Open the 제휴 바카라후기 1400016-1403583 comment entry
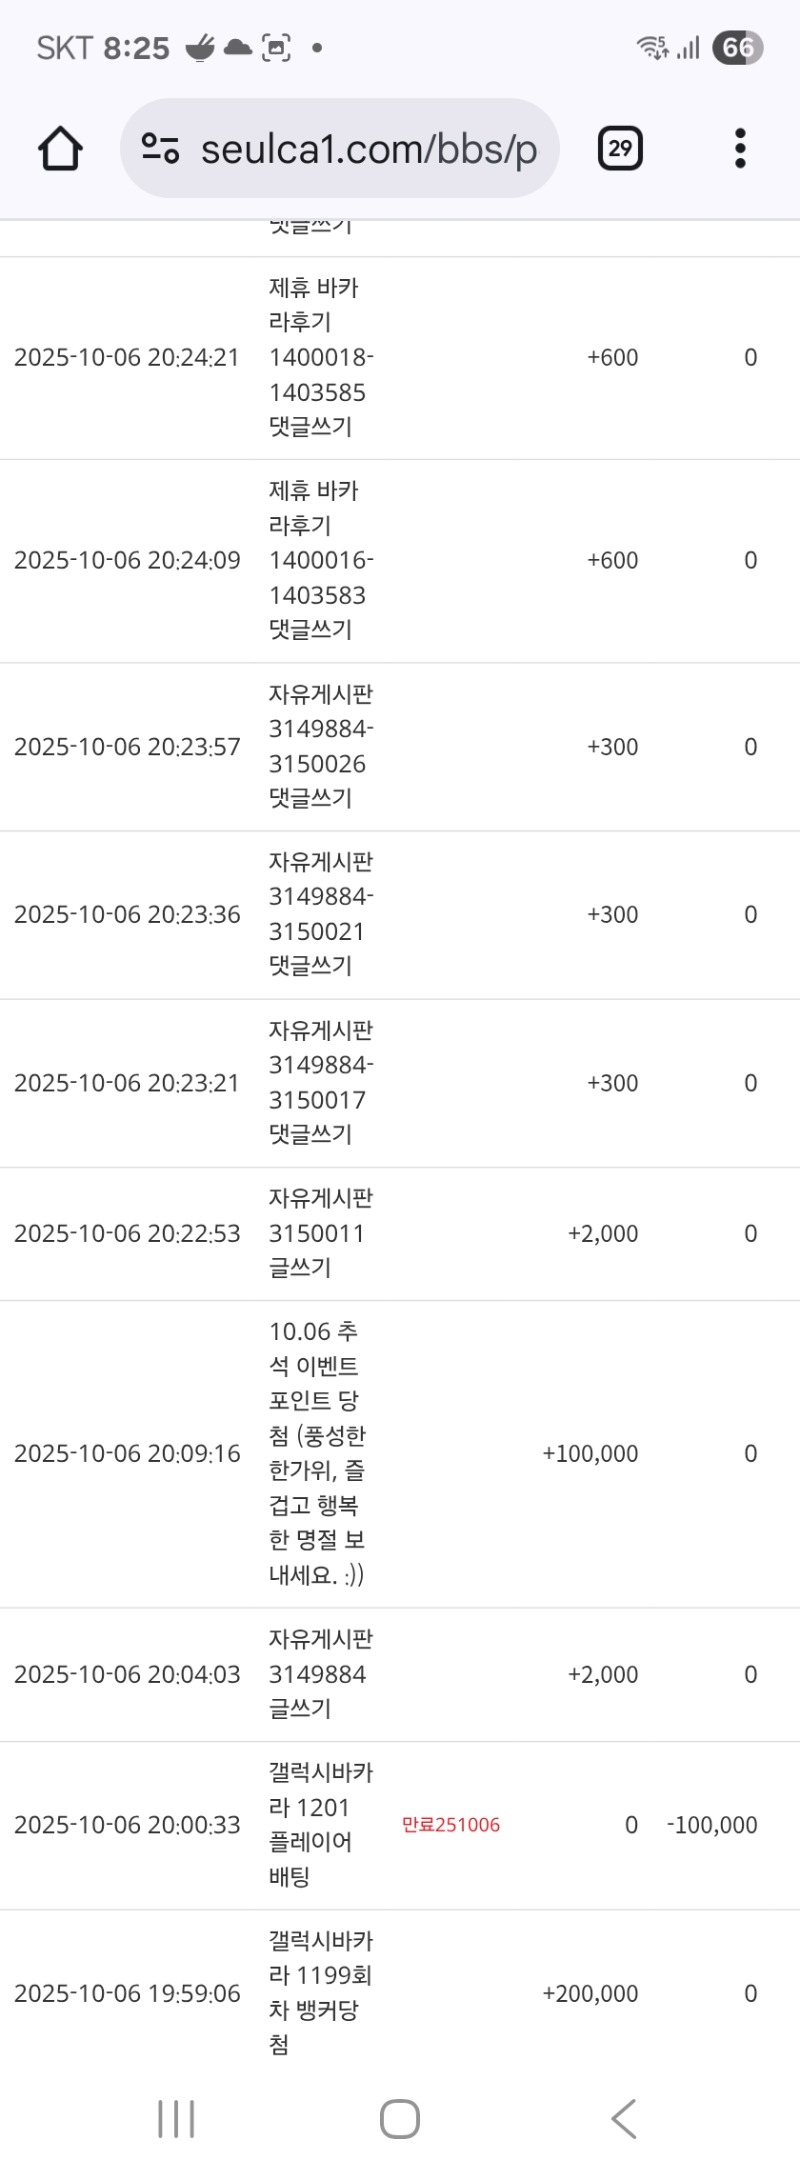 [x=320, y=560]
